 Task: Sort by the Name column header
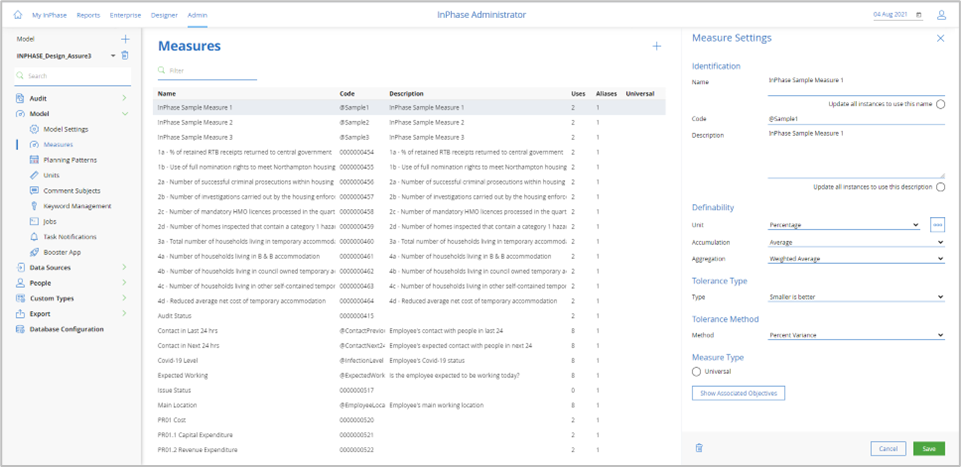pyautogui.click(x=167, y=94)
